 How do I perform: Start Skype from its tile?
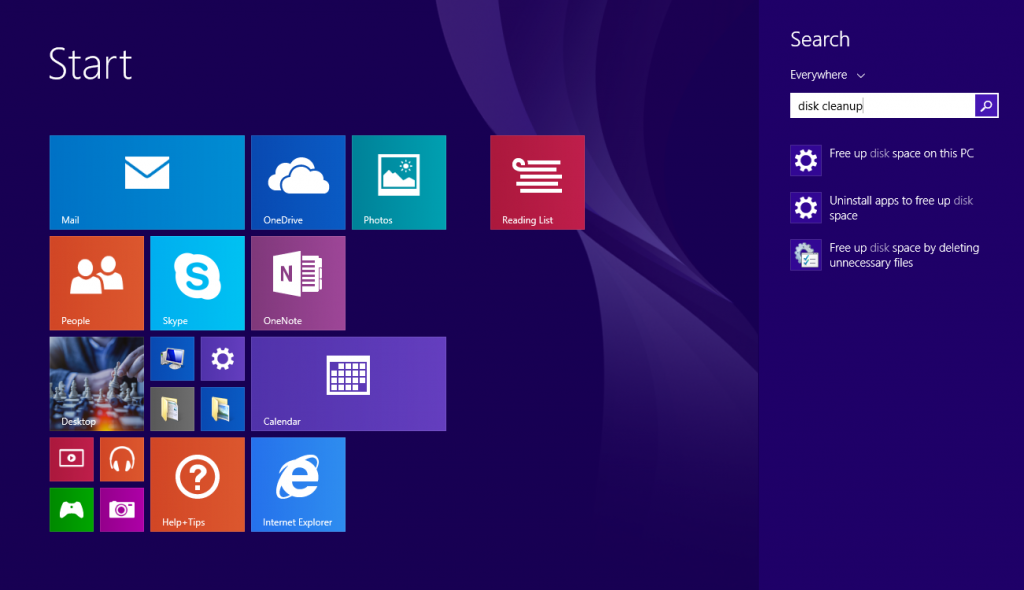point(196,283)
